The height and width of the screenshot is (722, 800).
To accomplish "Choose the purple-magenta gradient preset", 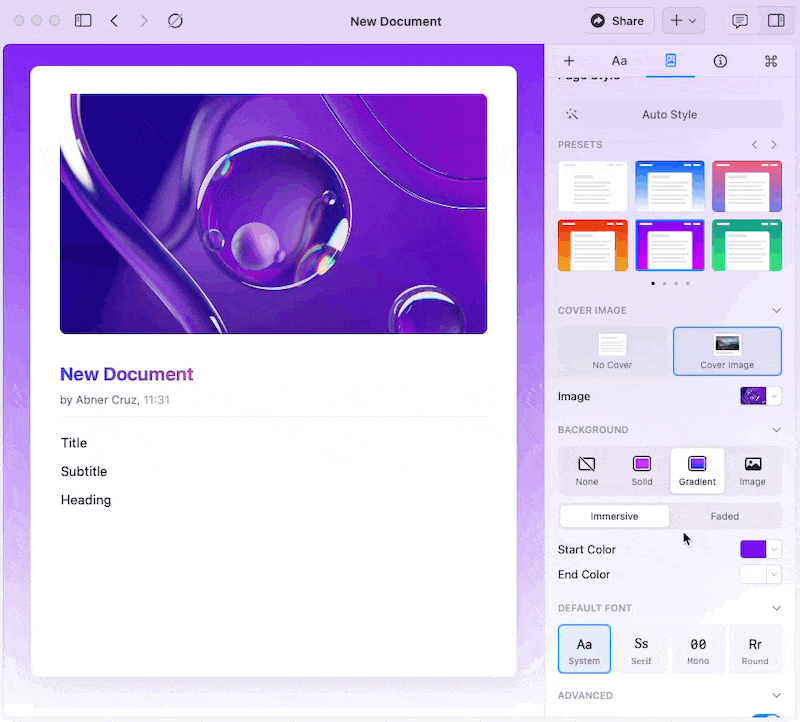I will click(x=669, y=245).
